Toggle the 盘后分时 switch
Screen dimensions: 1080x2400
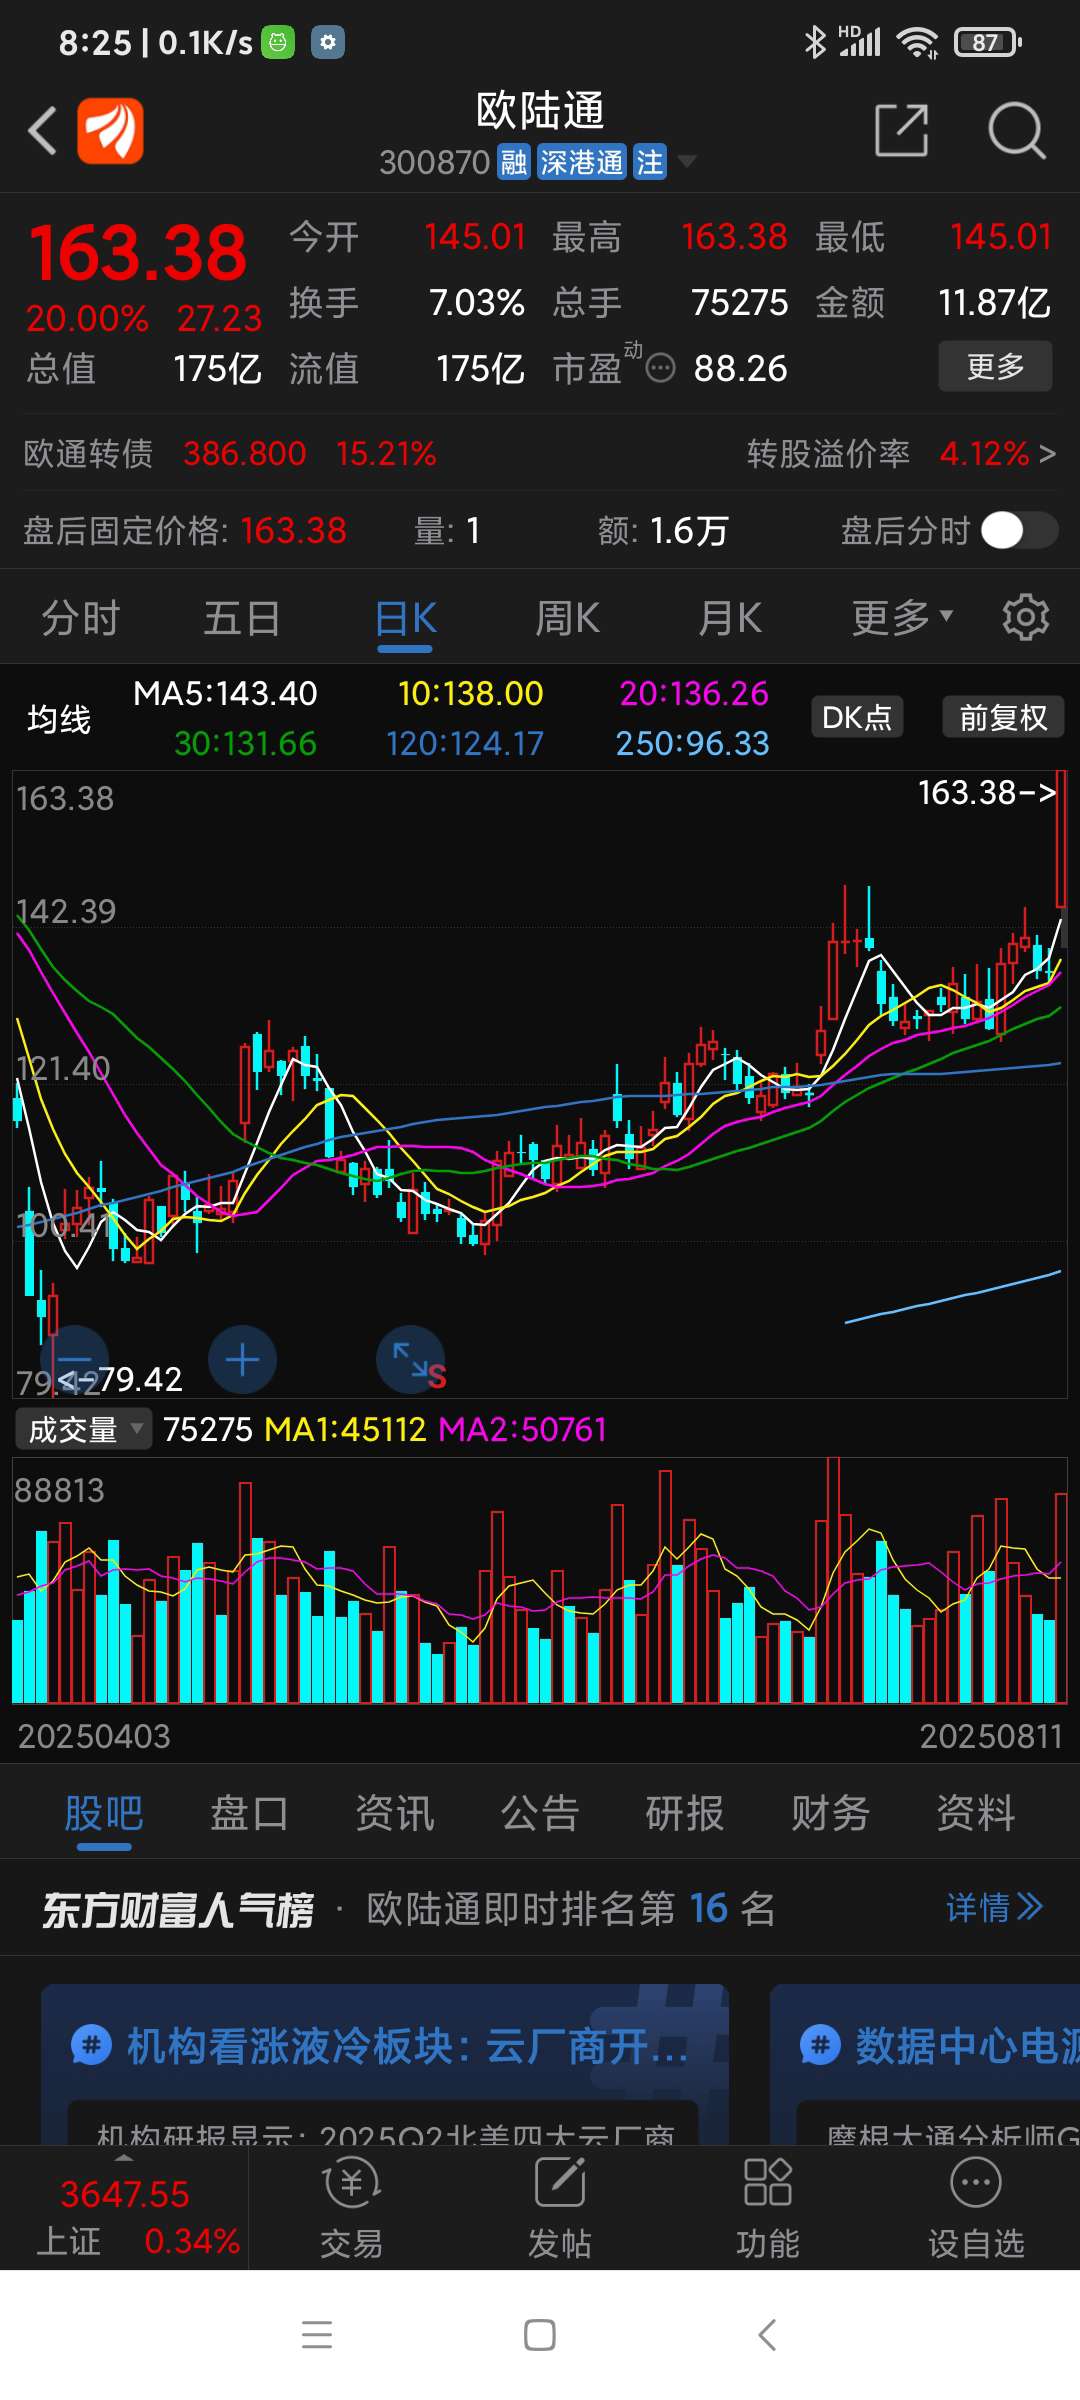[1018, 530]
